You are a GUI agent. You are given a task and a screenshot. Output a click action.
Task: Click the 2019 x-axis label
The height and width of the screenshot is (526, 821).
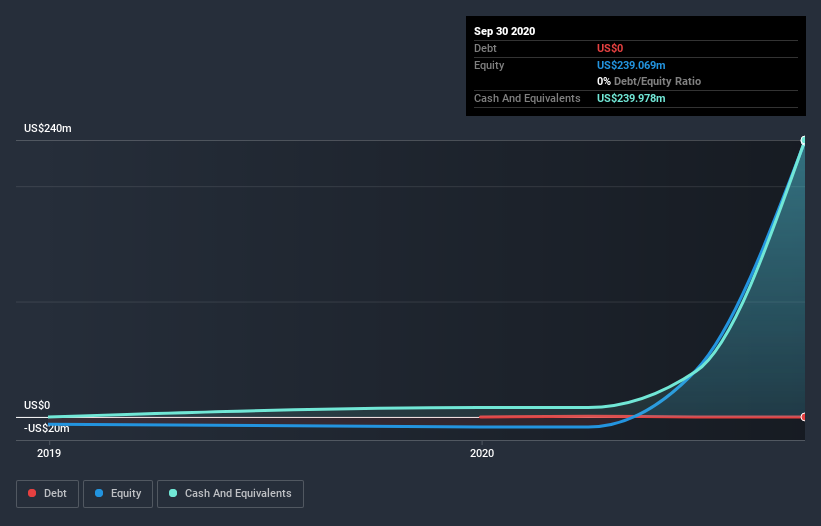point(49,453)
